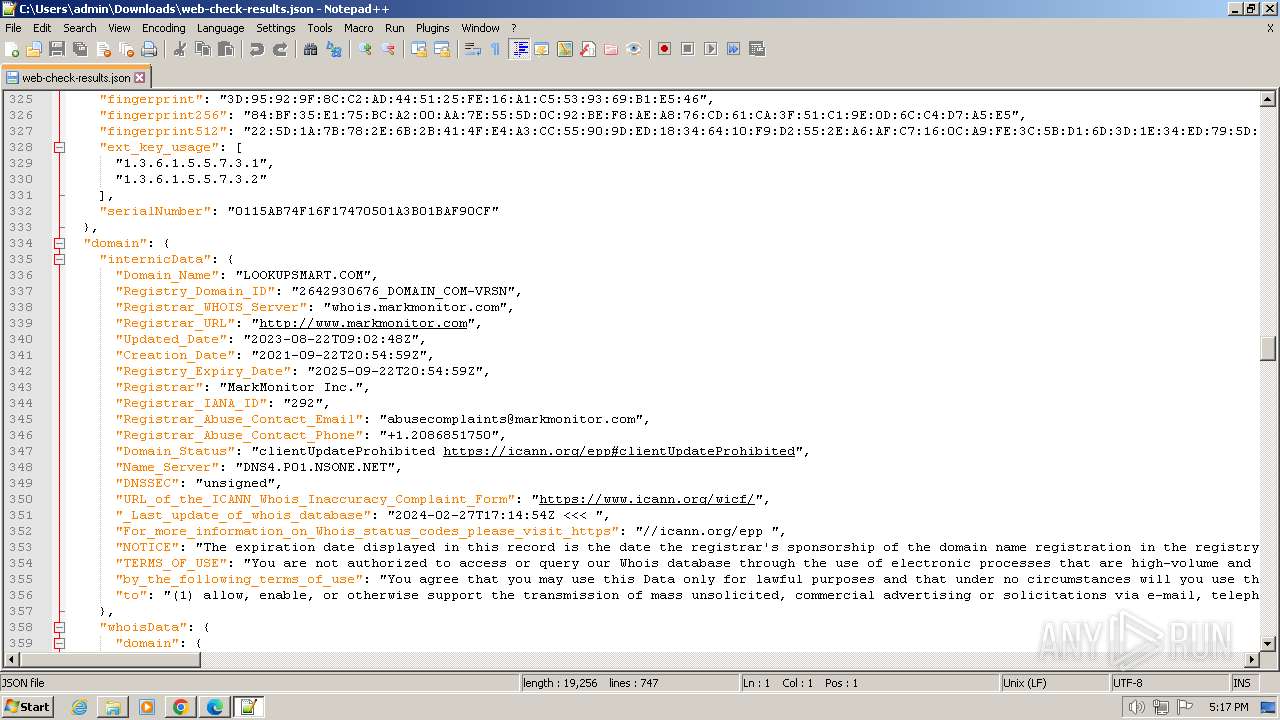Screen dimensions: 1280x720
Task: Toggle synchronized vertical scrolling
Action: coord(419,49)
